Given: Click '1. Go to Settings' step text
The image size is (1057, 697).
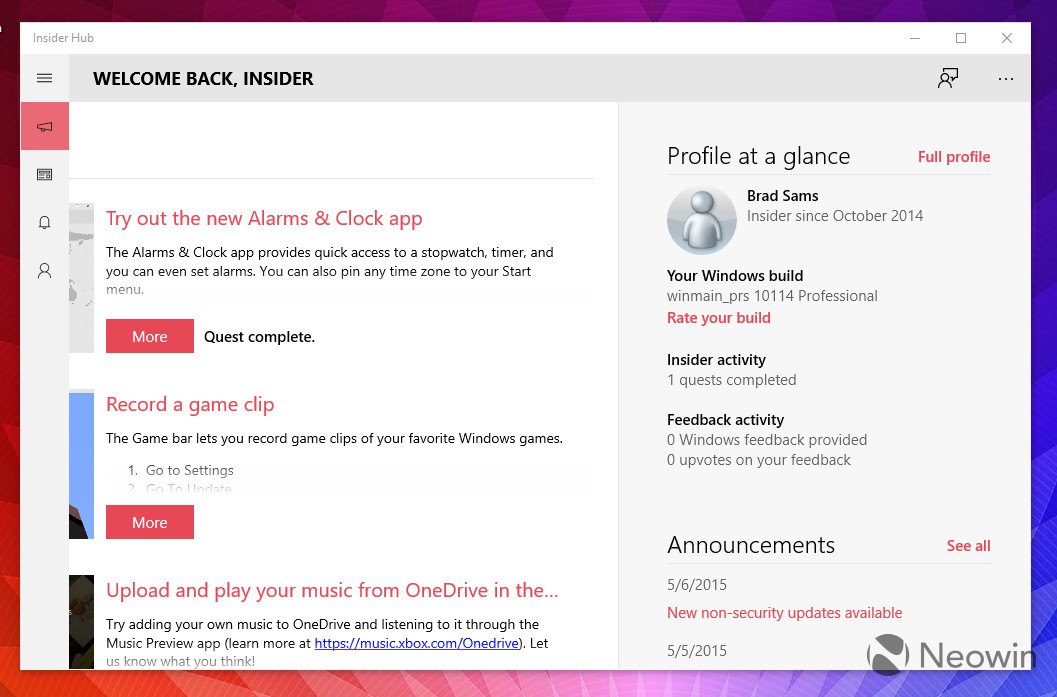Looking at the screenshot, I should coord(181,471).
